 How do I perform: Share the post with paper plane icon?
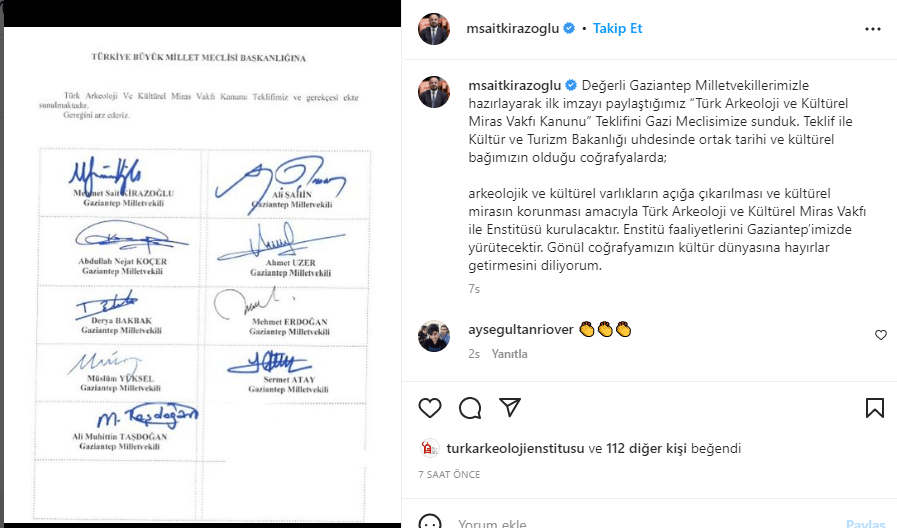(510, 407)
